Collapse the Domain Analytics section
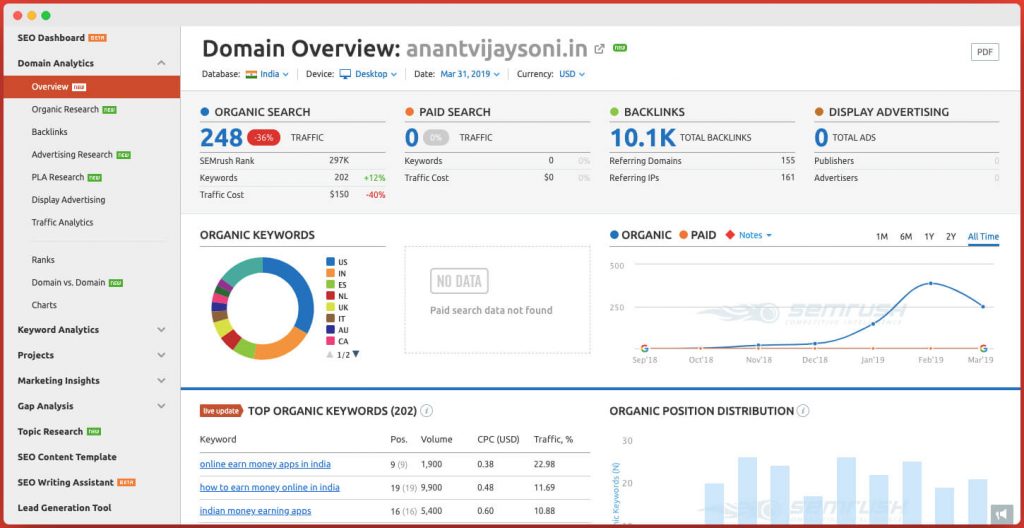Image resolution: width=1024 pixels, height=528 pixels. (x=161, y=63)
